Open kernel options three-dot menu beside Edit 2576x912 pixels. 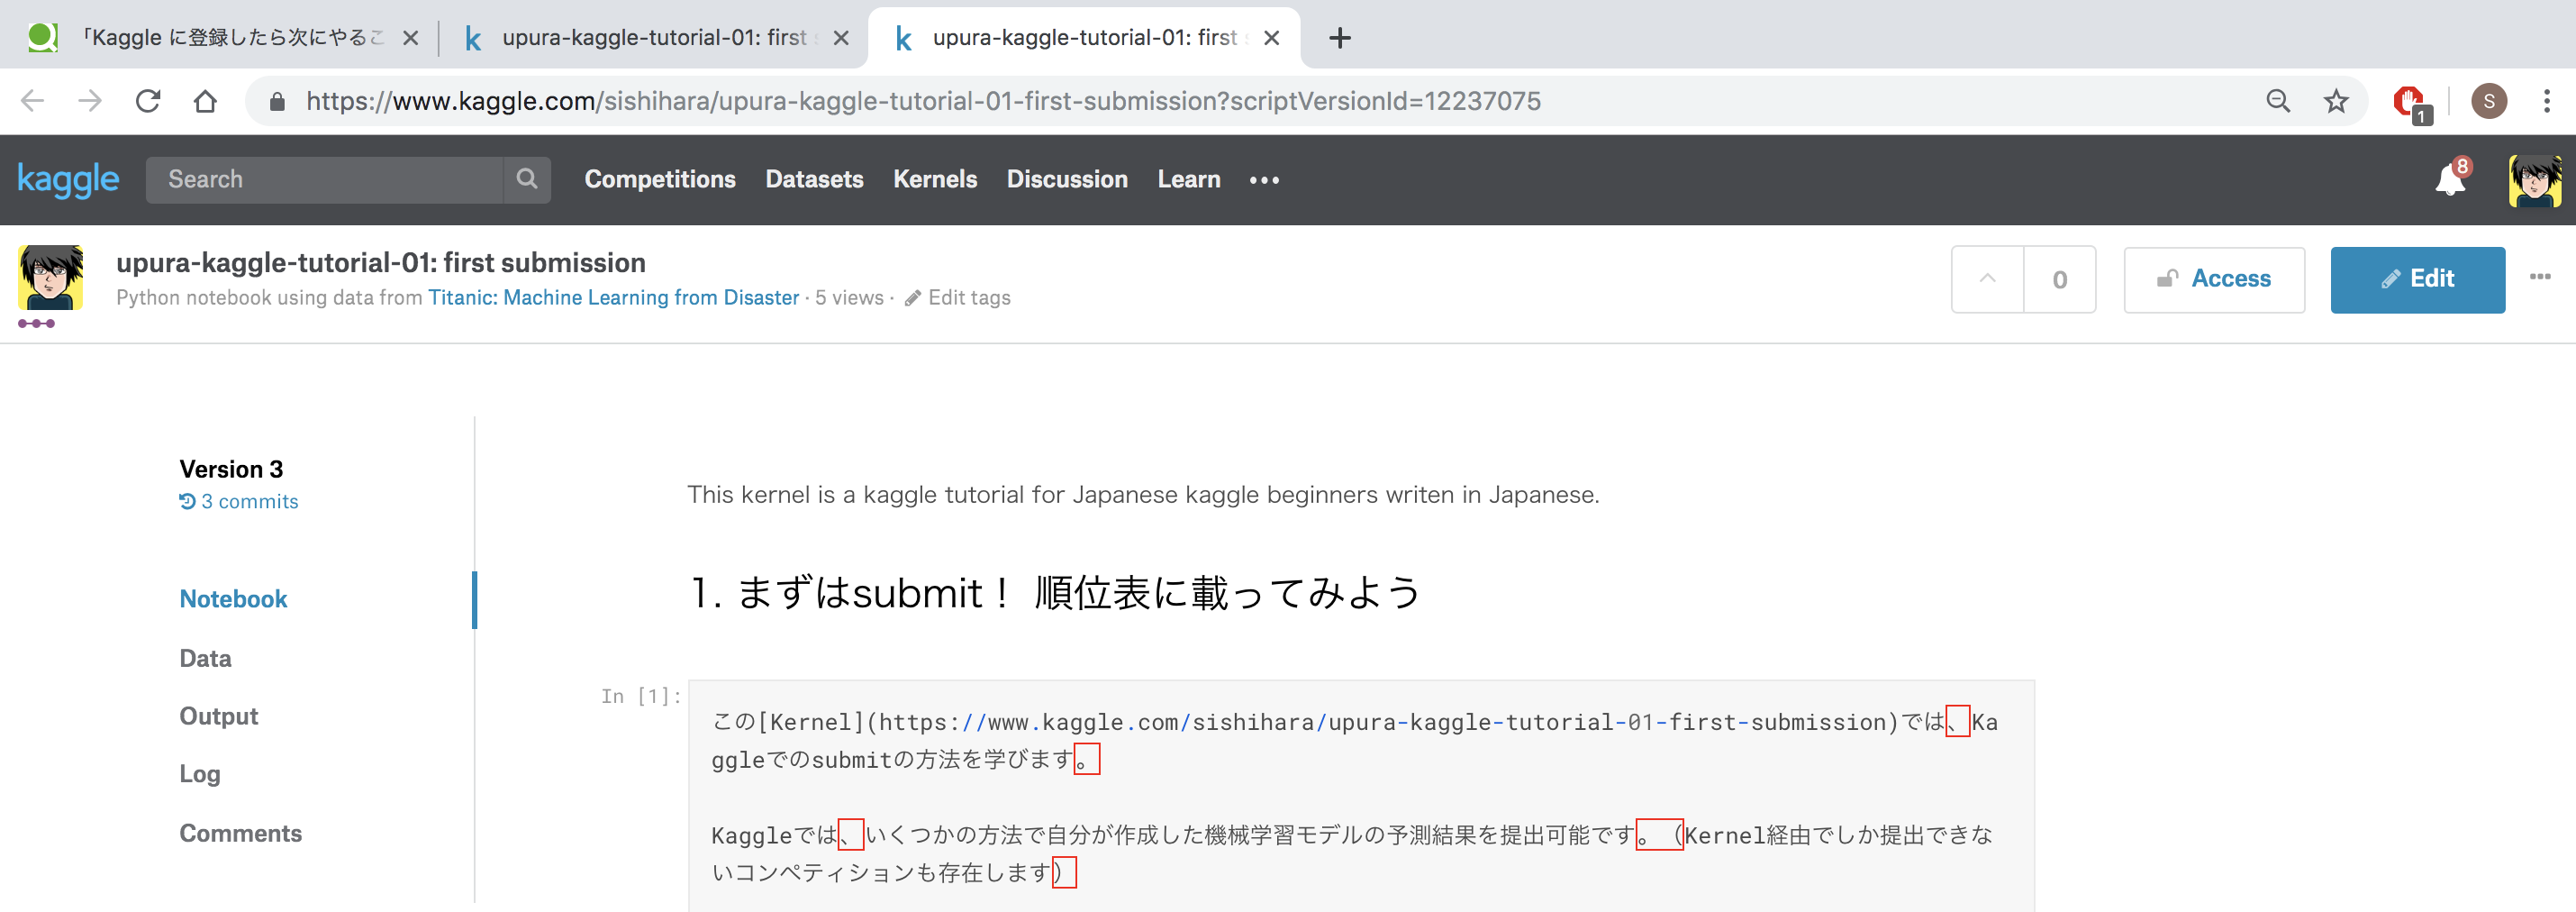[x=2540, y=277]
